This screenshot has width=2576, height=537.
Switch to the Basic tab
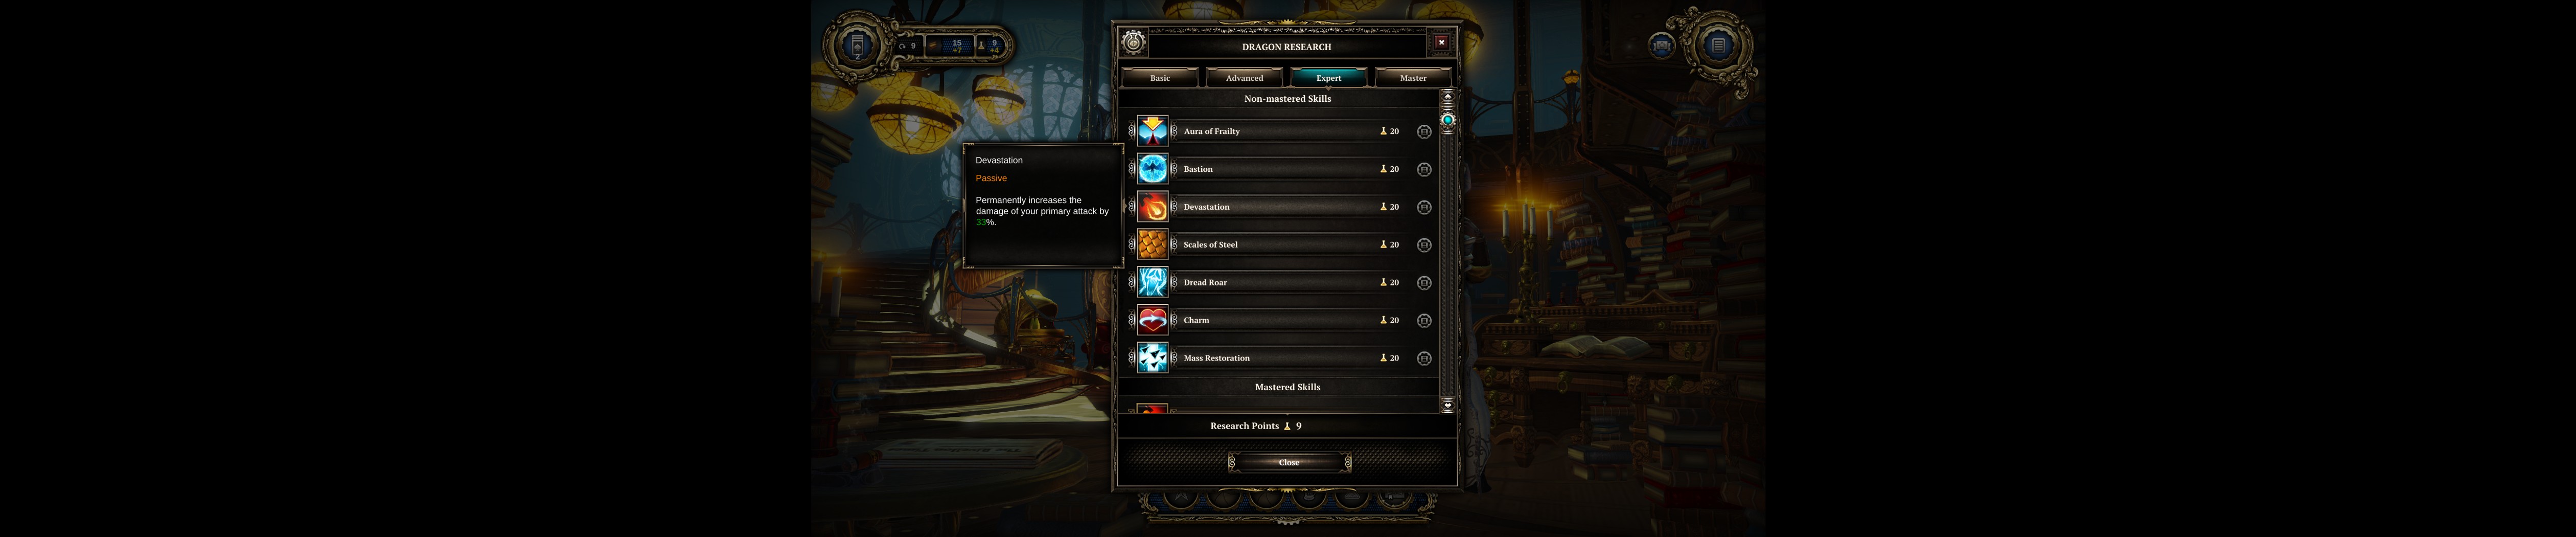1160,78
